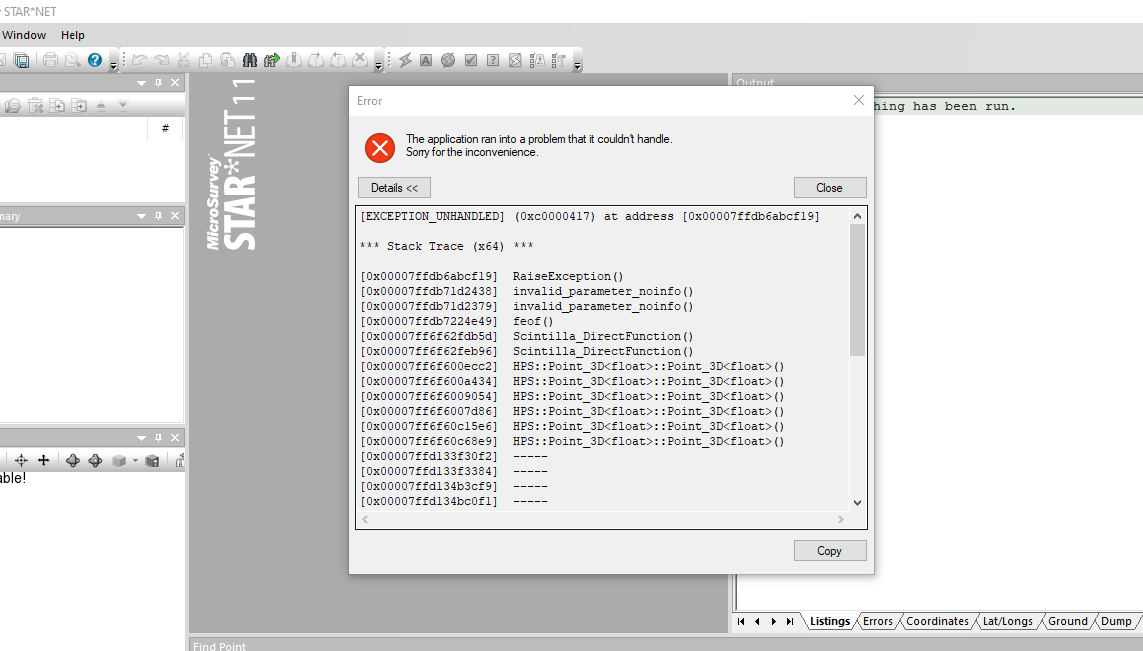Image resolution: width=1143 pixels, height=651 pixels.
Task: Pin the top-left panel with pushpin icon
Action: pyautogui.click(x=158, y=83)
